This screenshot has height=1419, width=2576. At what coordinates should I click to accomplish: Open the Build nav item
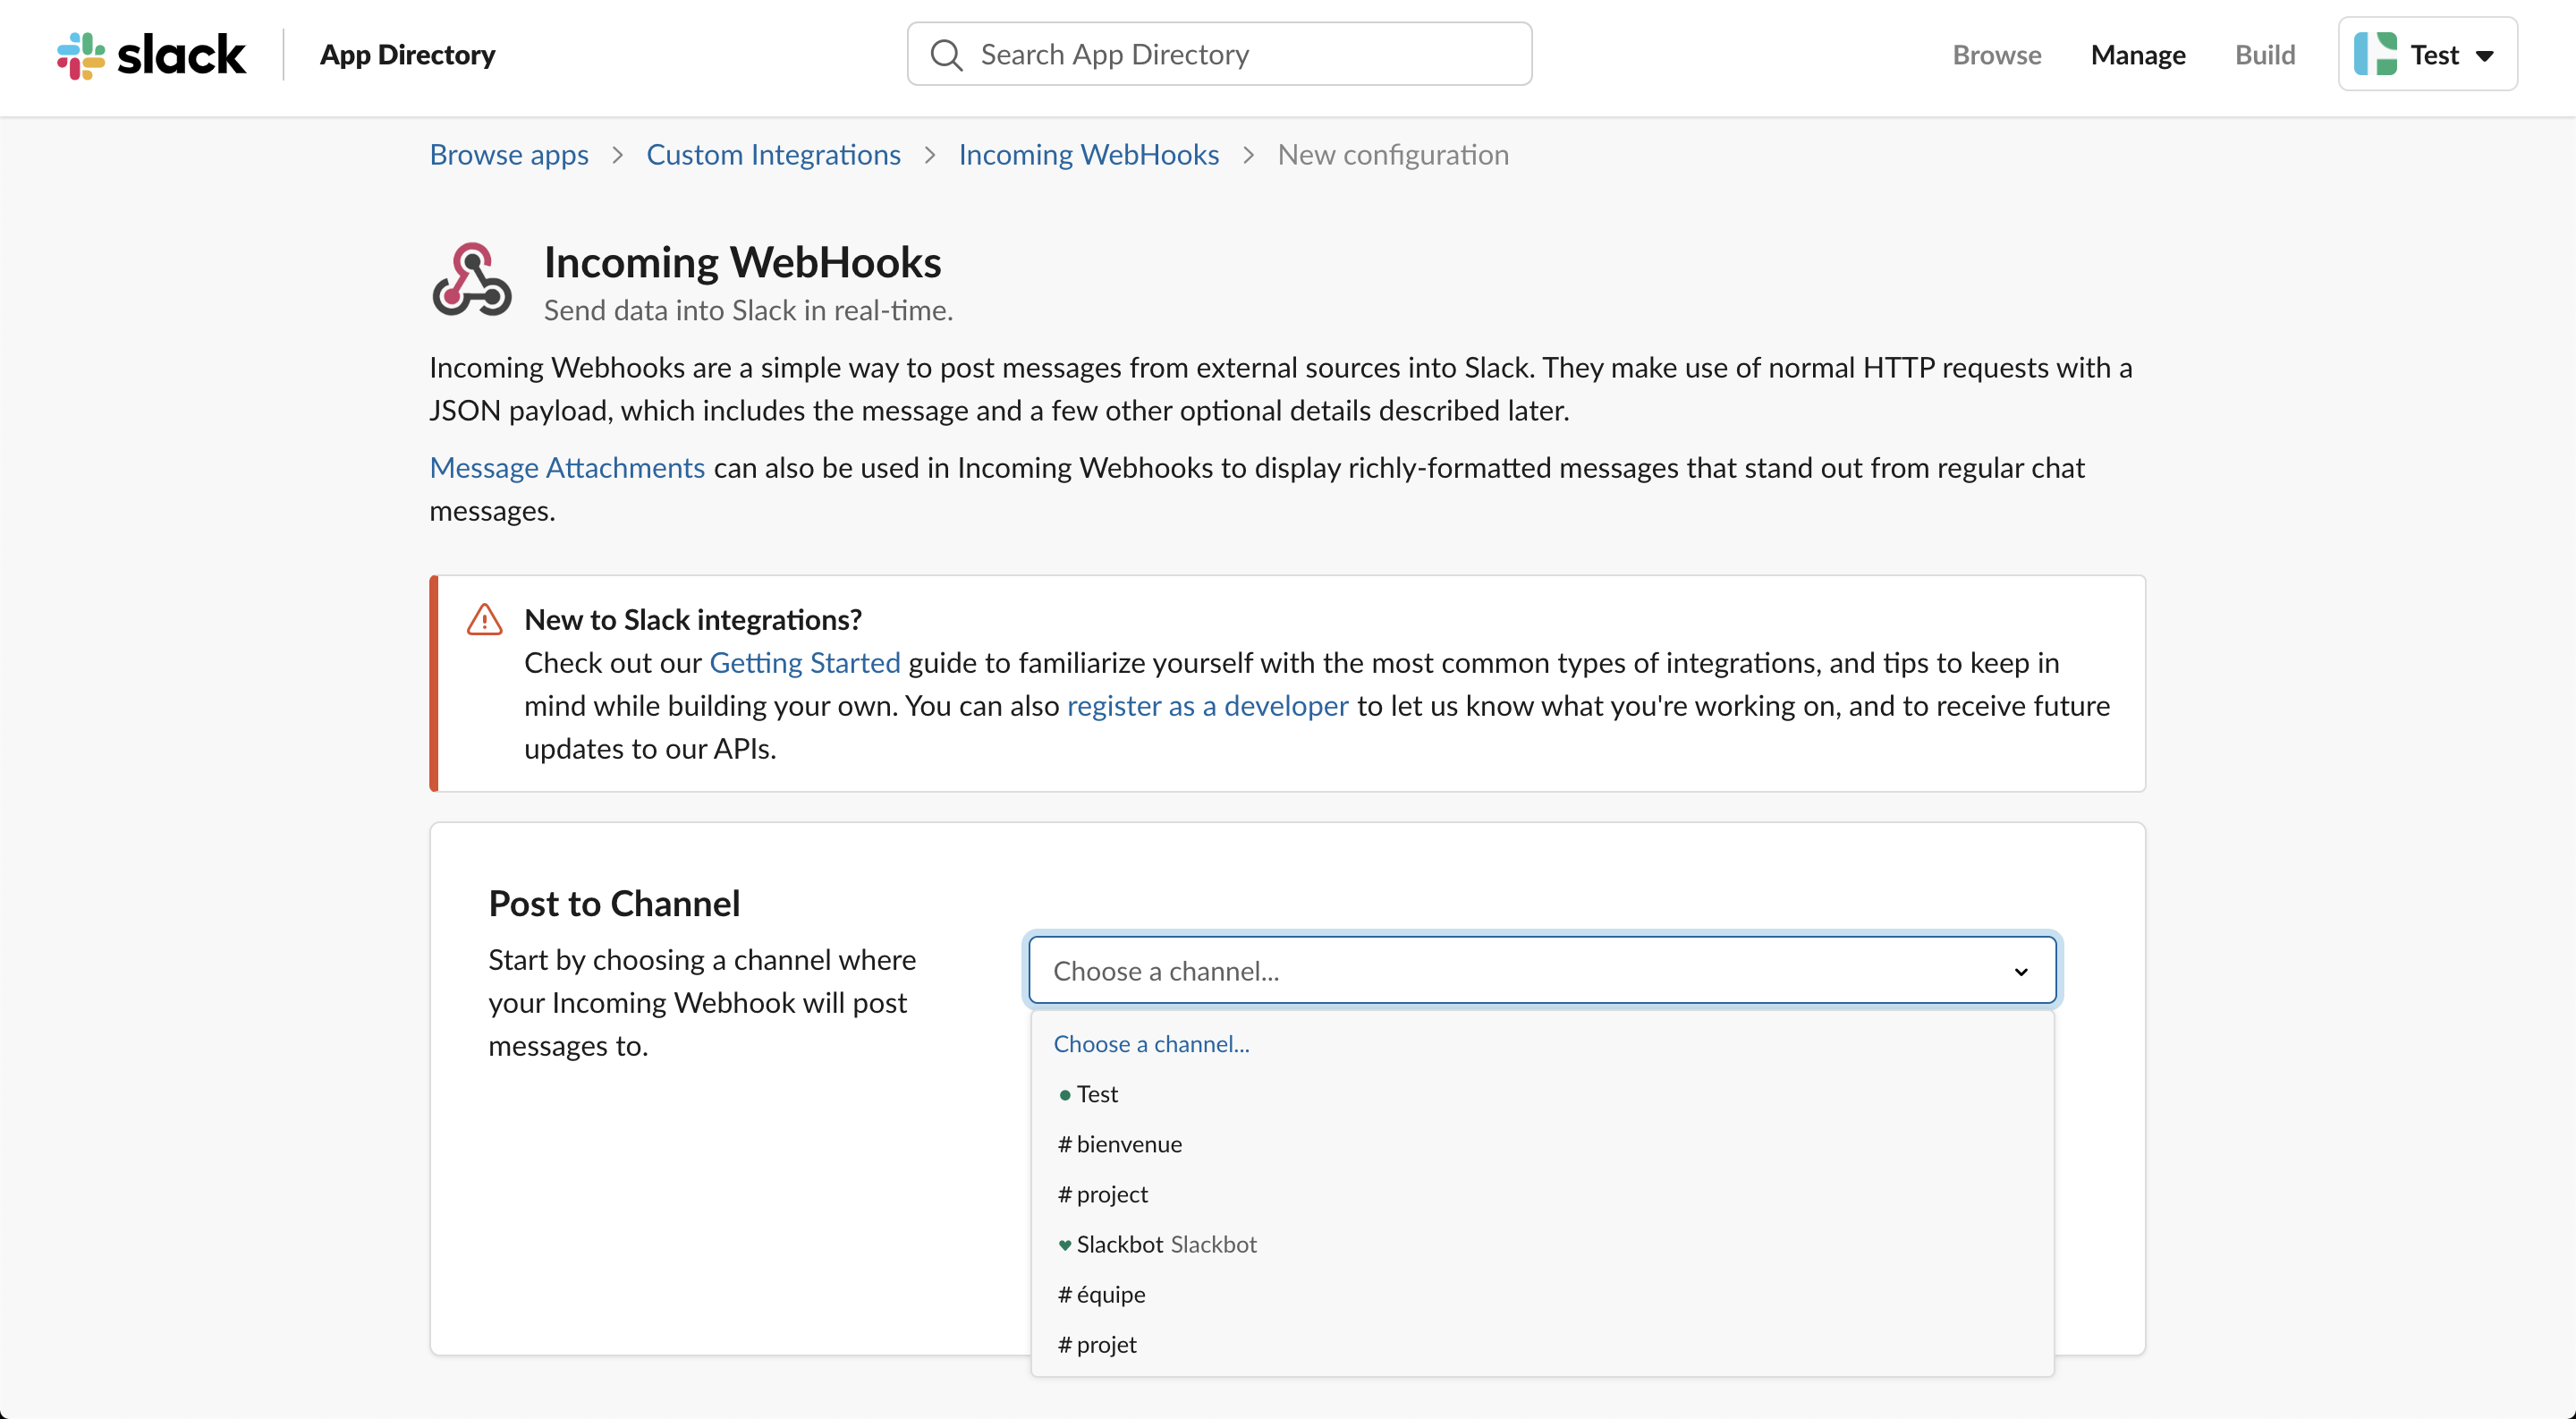[x=2265, y=55]
